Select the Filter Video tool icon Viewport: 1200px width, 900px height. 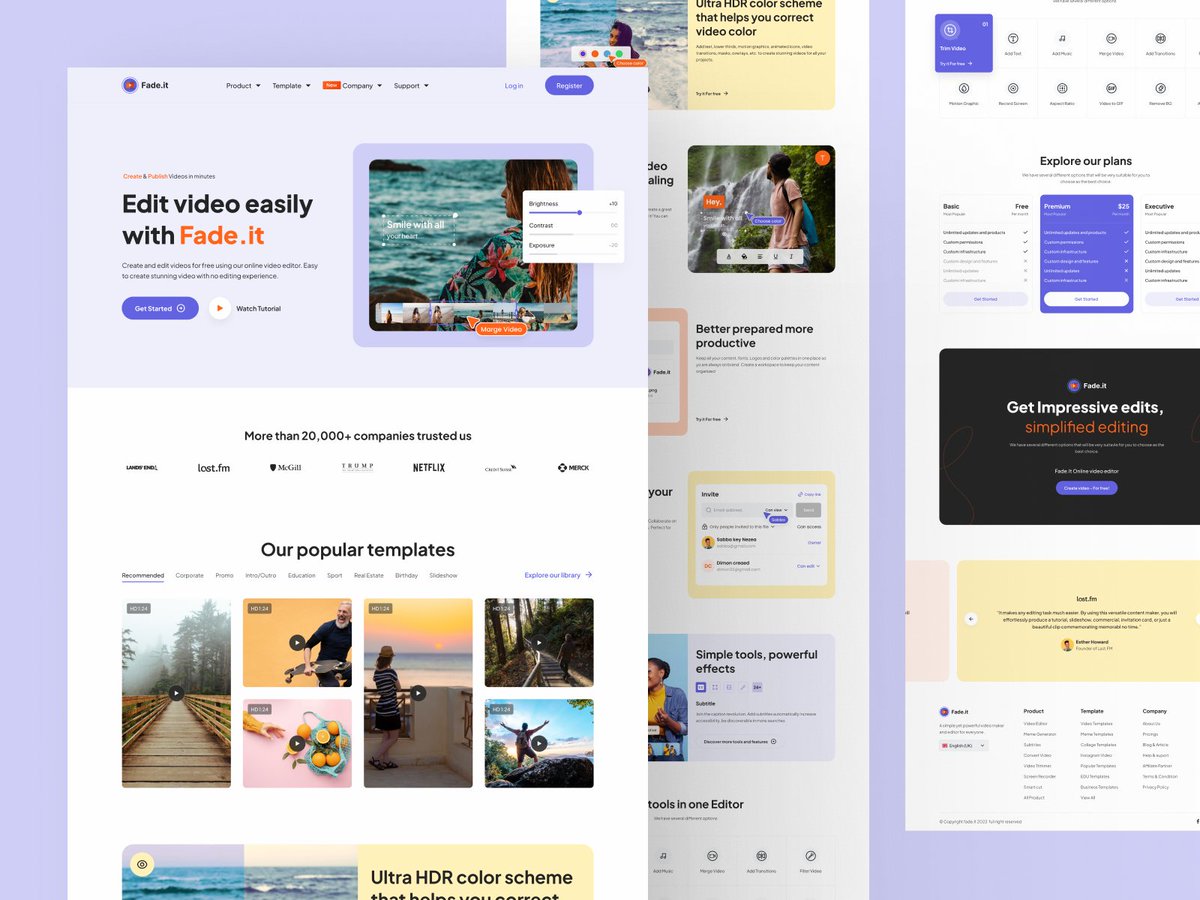(811, 856)
